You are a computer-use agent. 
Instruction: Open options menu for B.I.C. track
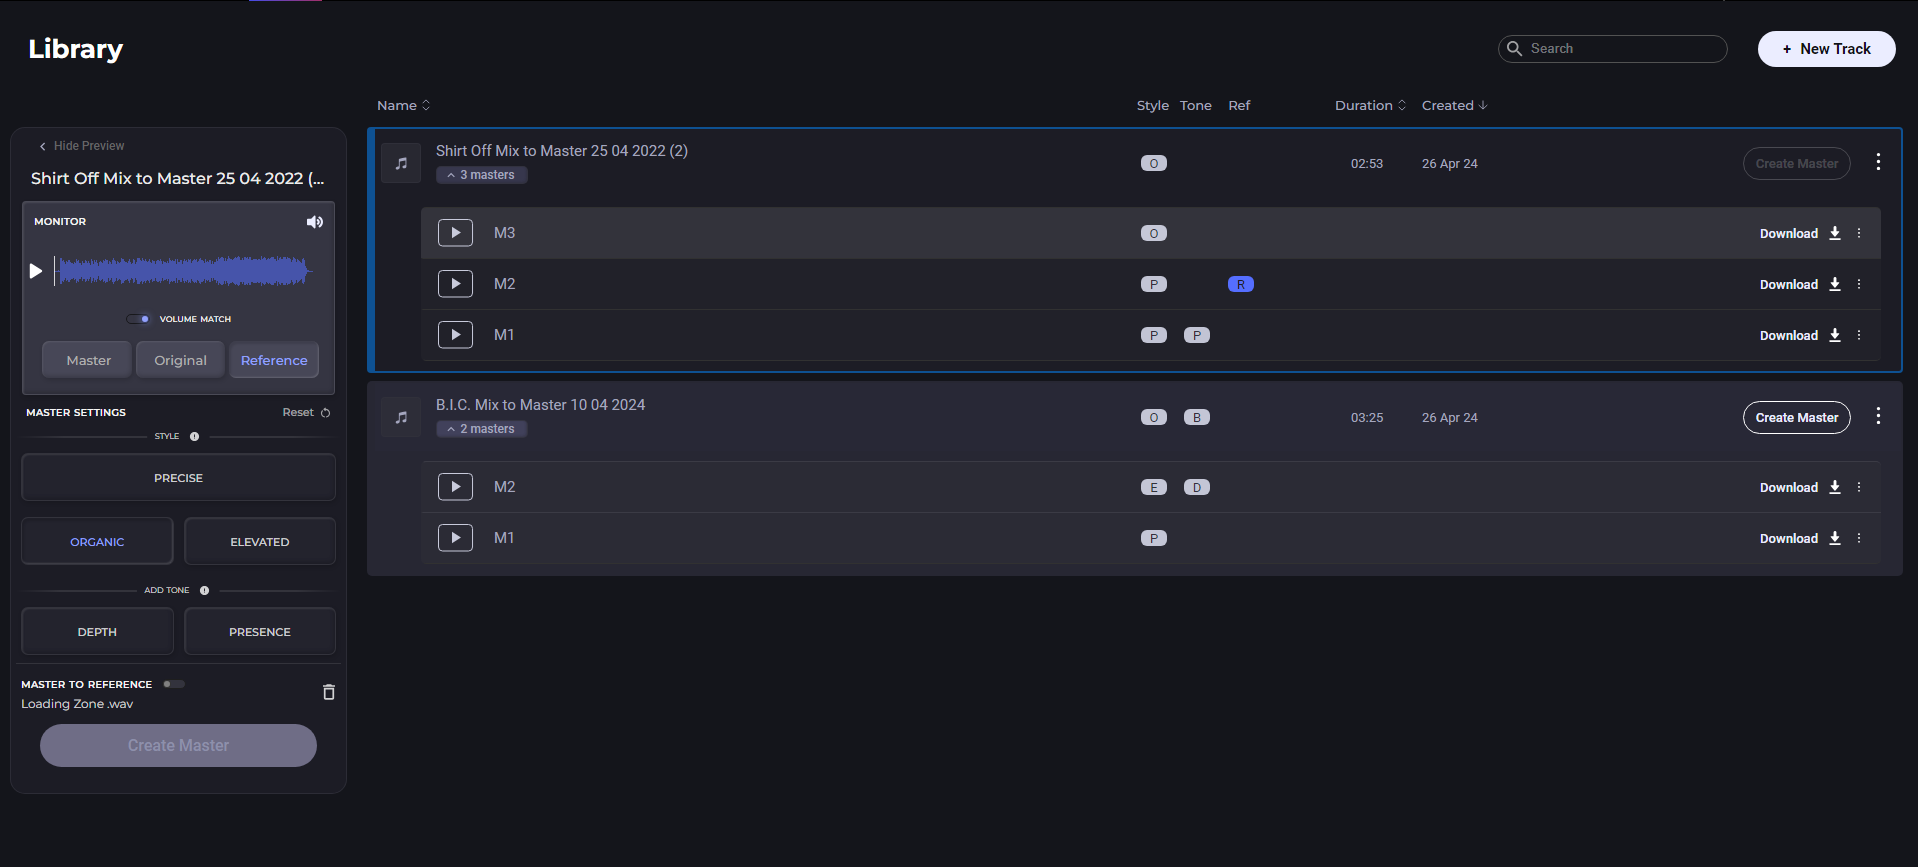1878,416
